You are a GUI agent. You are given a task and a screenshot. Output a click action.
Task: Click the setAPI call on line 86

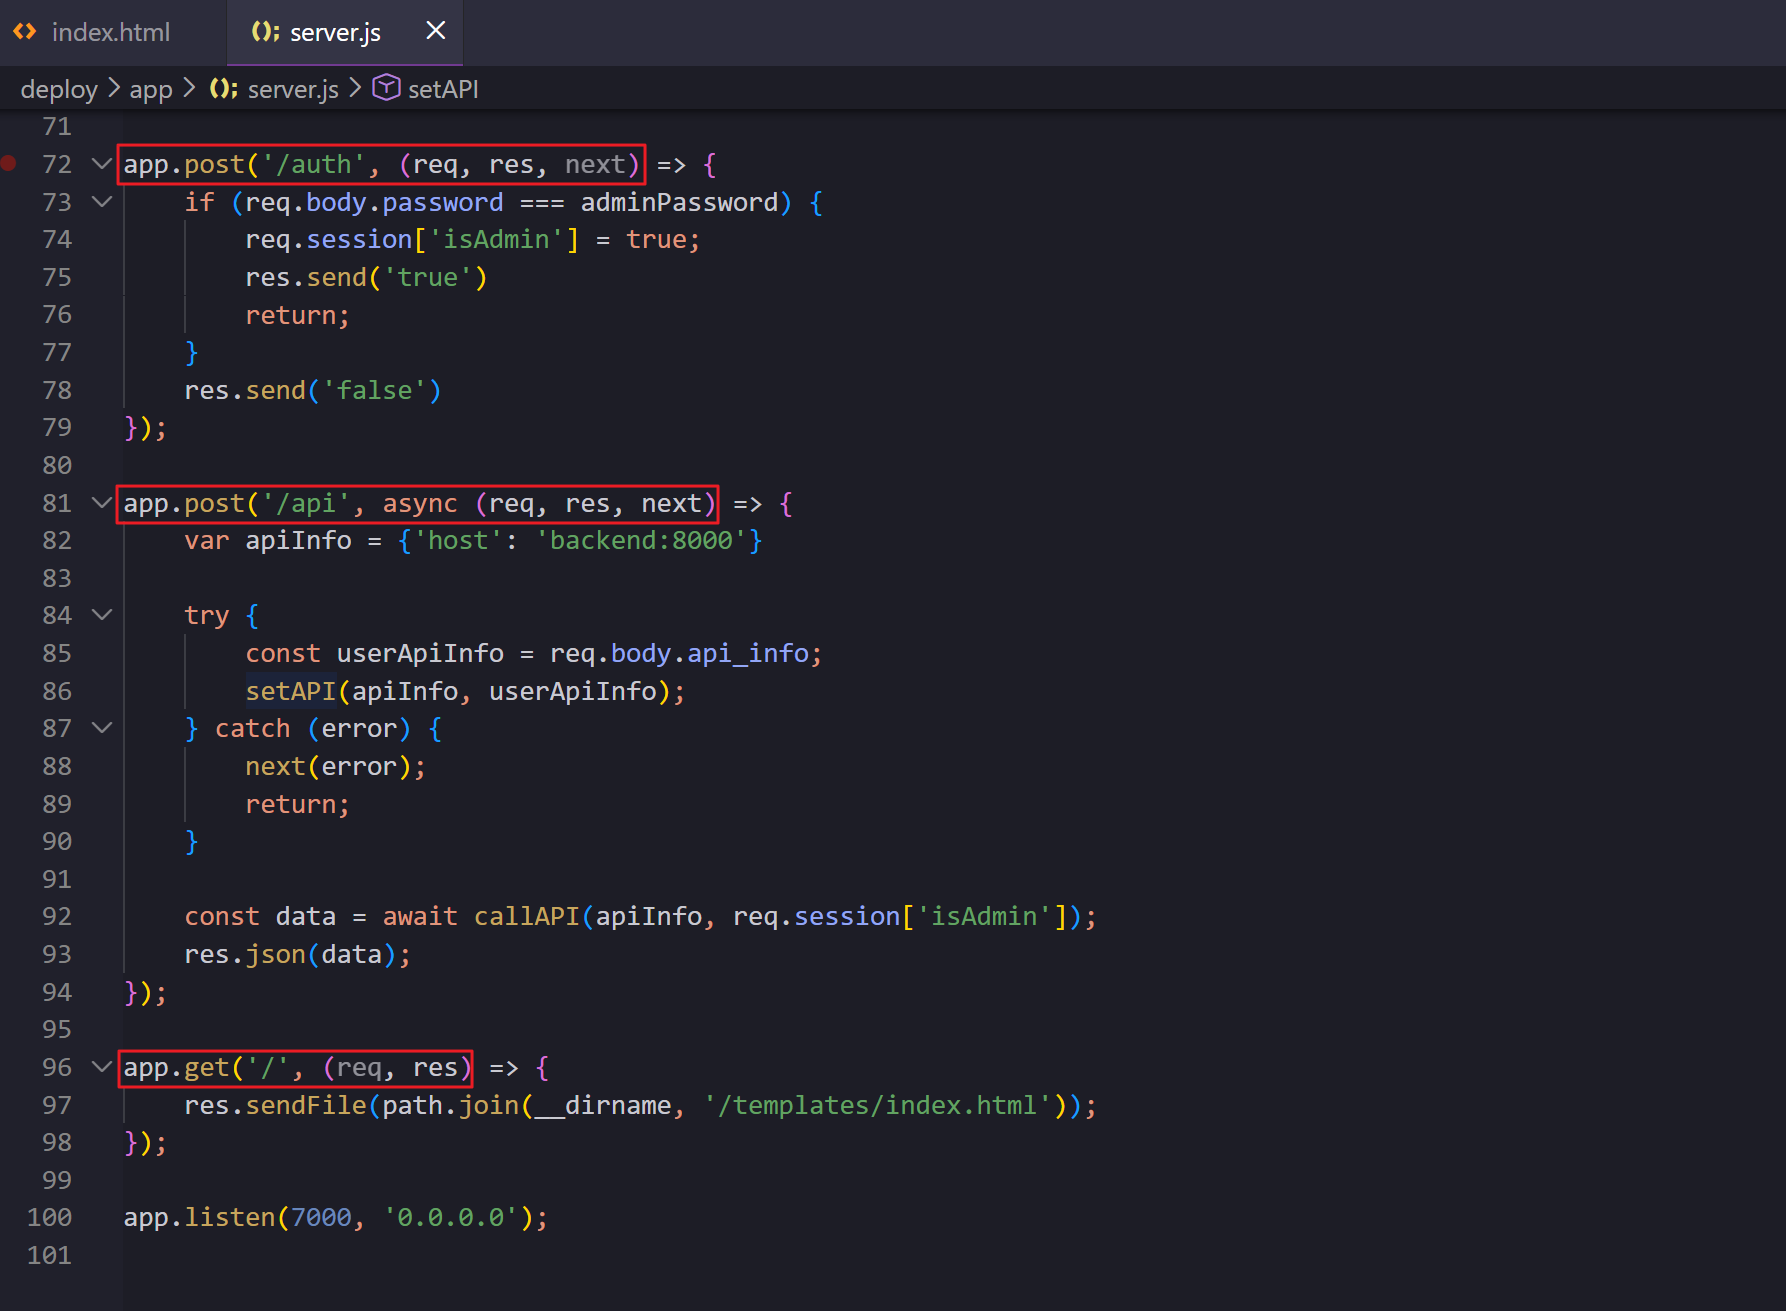coord(291,691)
